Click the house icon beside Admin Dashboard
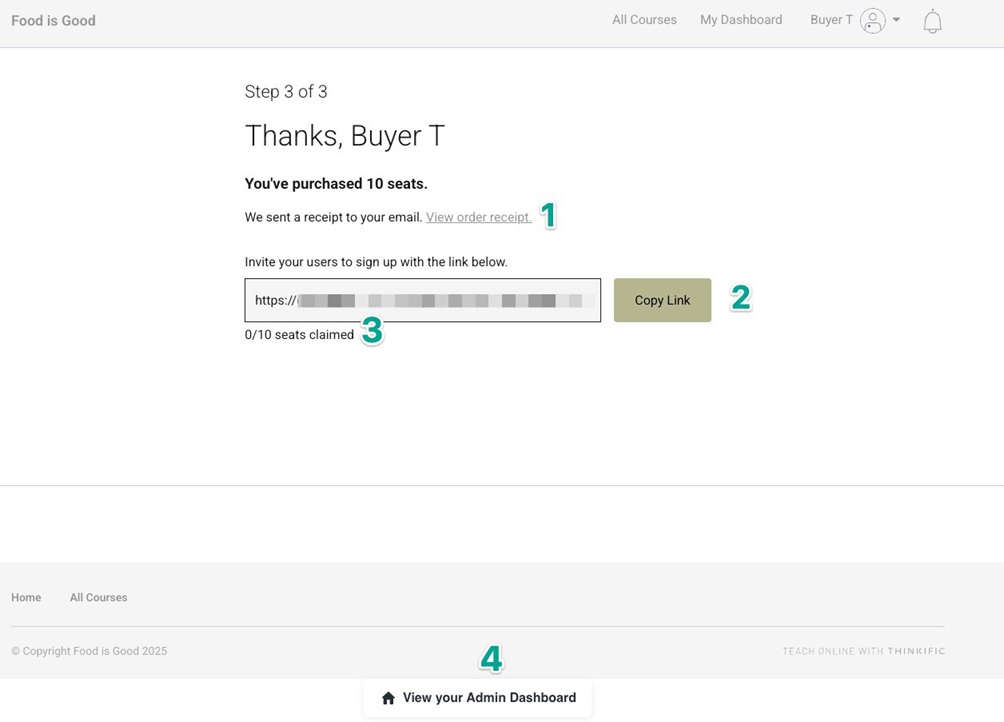This screenshot has width=1004, height=722. click(388, 698)
